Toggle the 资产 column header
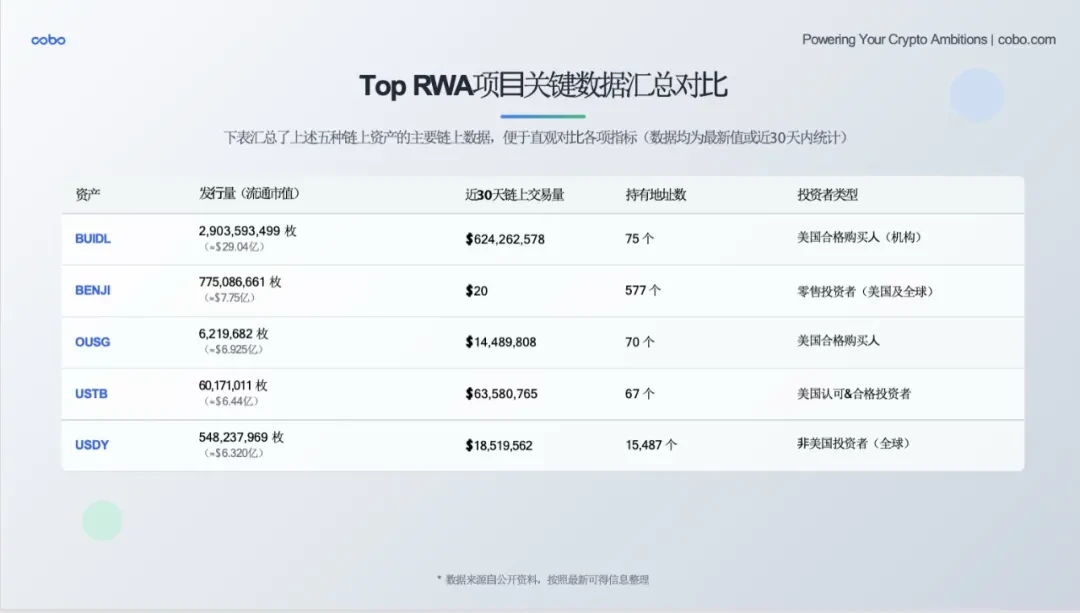The width and height of the screenshot is (1080, 613). (87, 195)
